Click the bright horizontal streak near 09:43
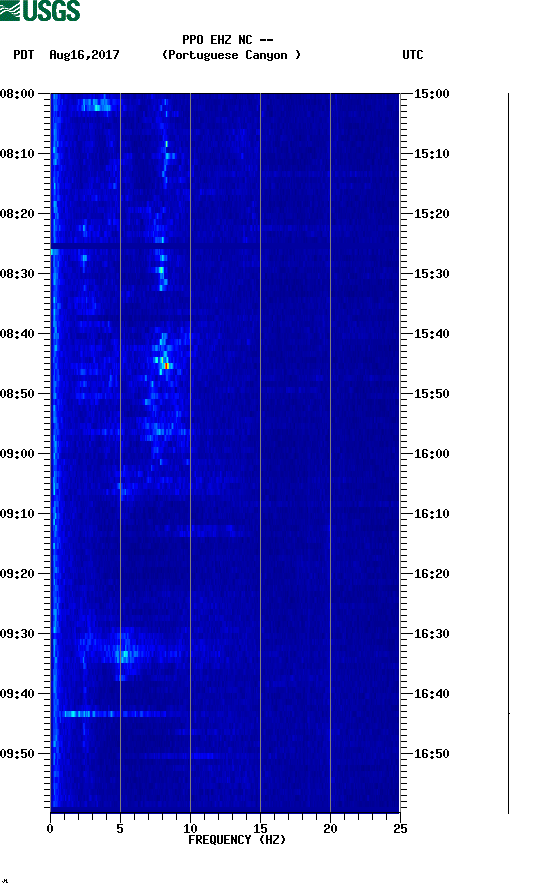 (117, 713)
